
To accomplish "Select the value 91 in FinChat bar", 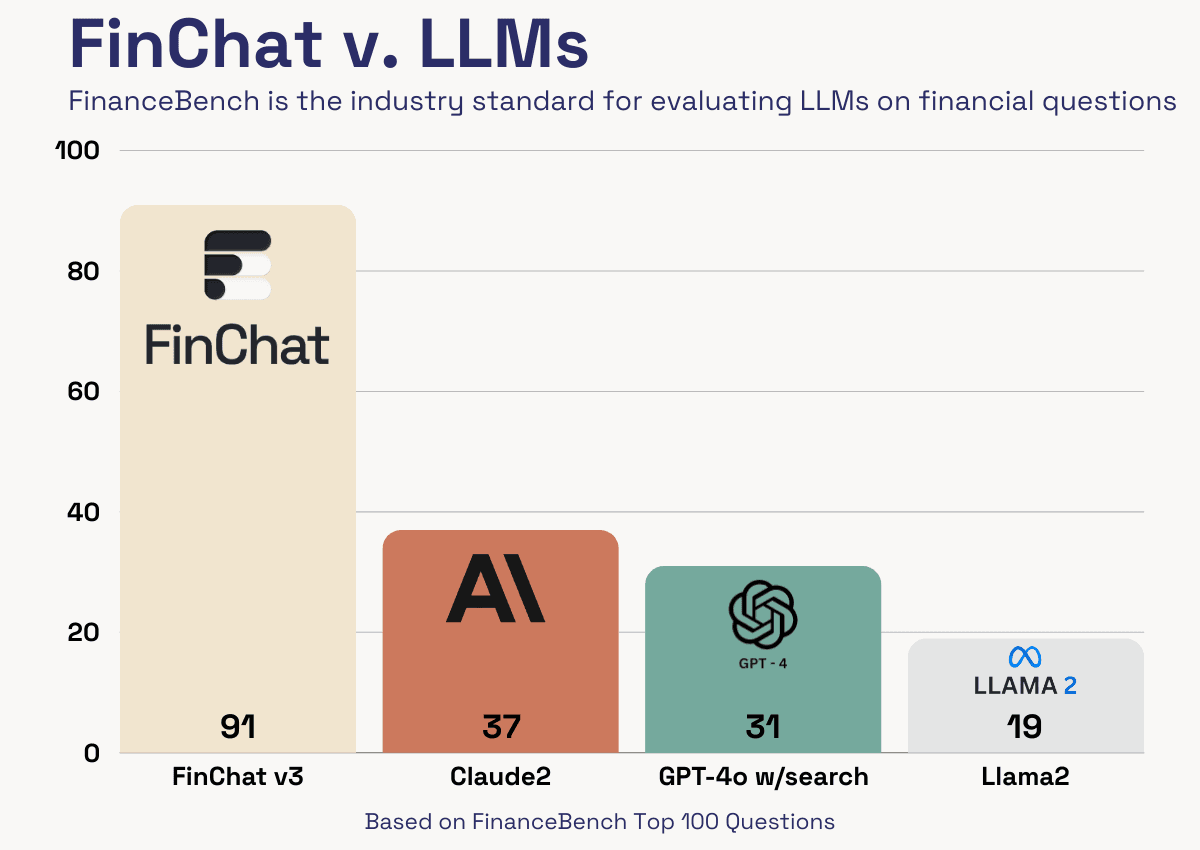I will tap(238, 726).
